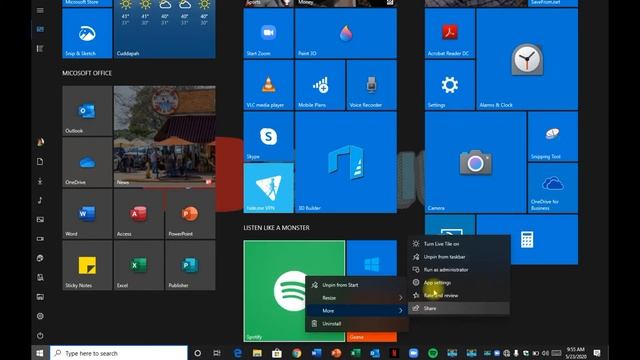The width and height of the screenshot is (640, 360).
Task: Open the Action Center notifications
Action: (597, 353)
